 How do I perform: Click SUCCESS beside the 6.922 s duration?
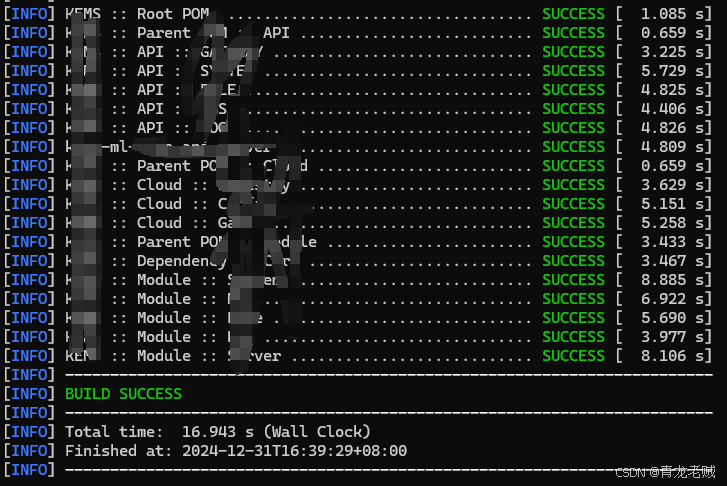pos(573,299)
